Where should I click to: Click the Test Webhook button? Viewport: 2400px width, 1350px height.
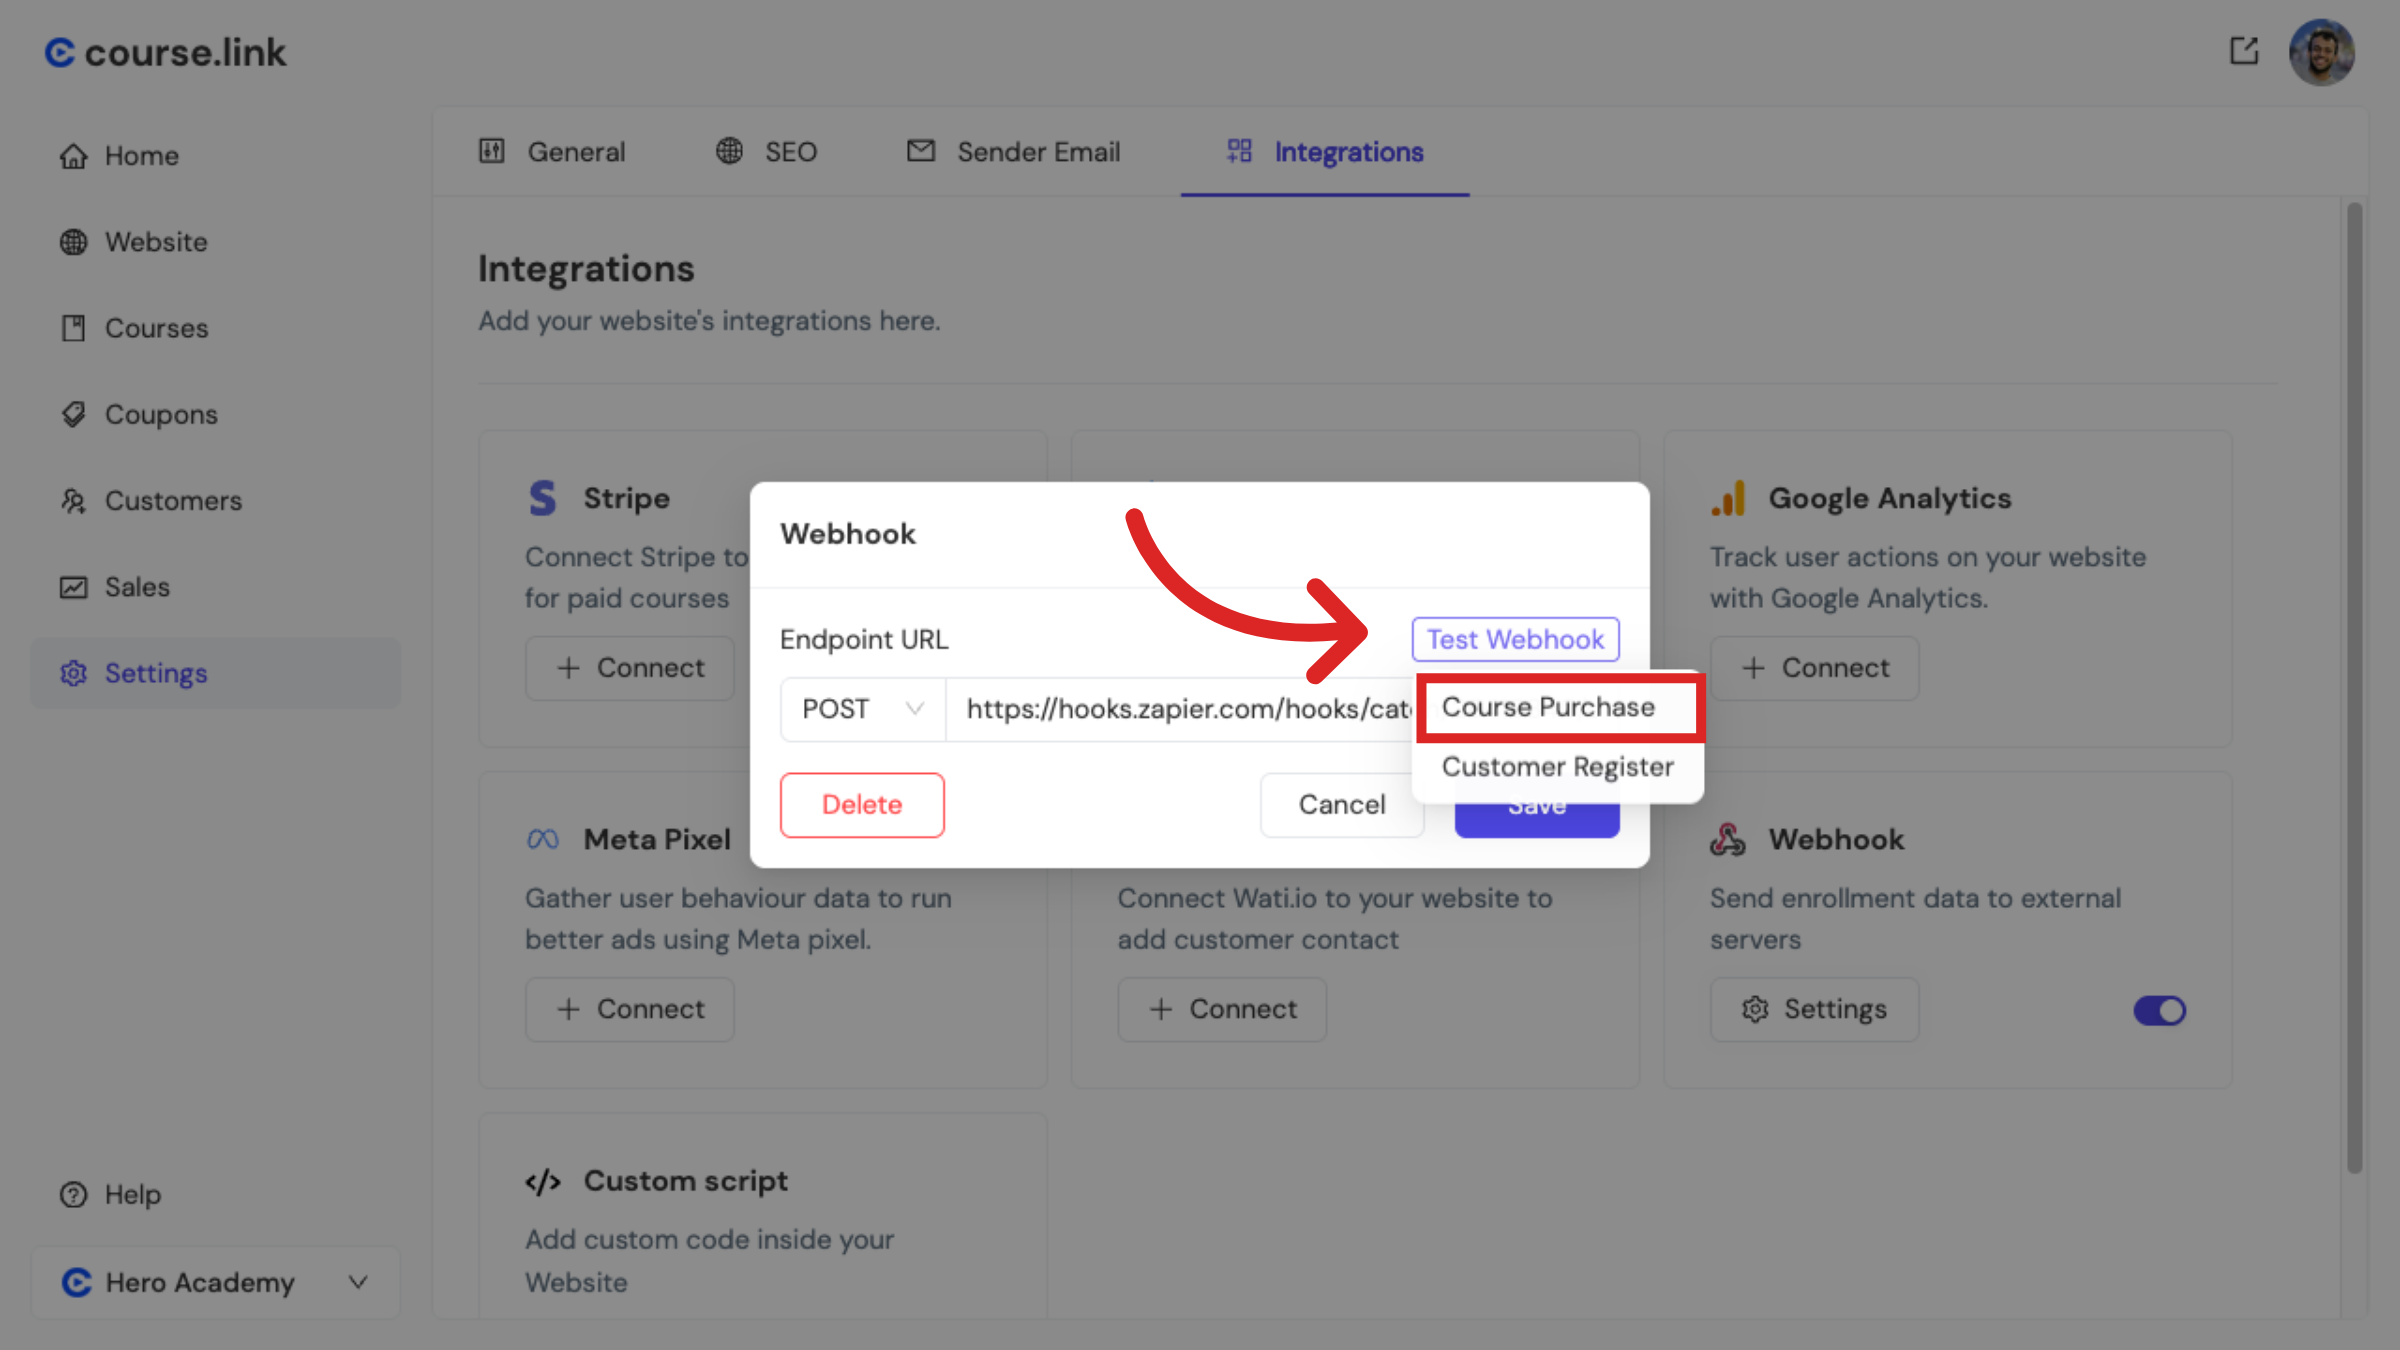tap(1514, 639)
